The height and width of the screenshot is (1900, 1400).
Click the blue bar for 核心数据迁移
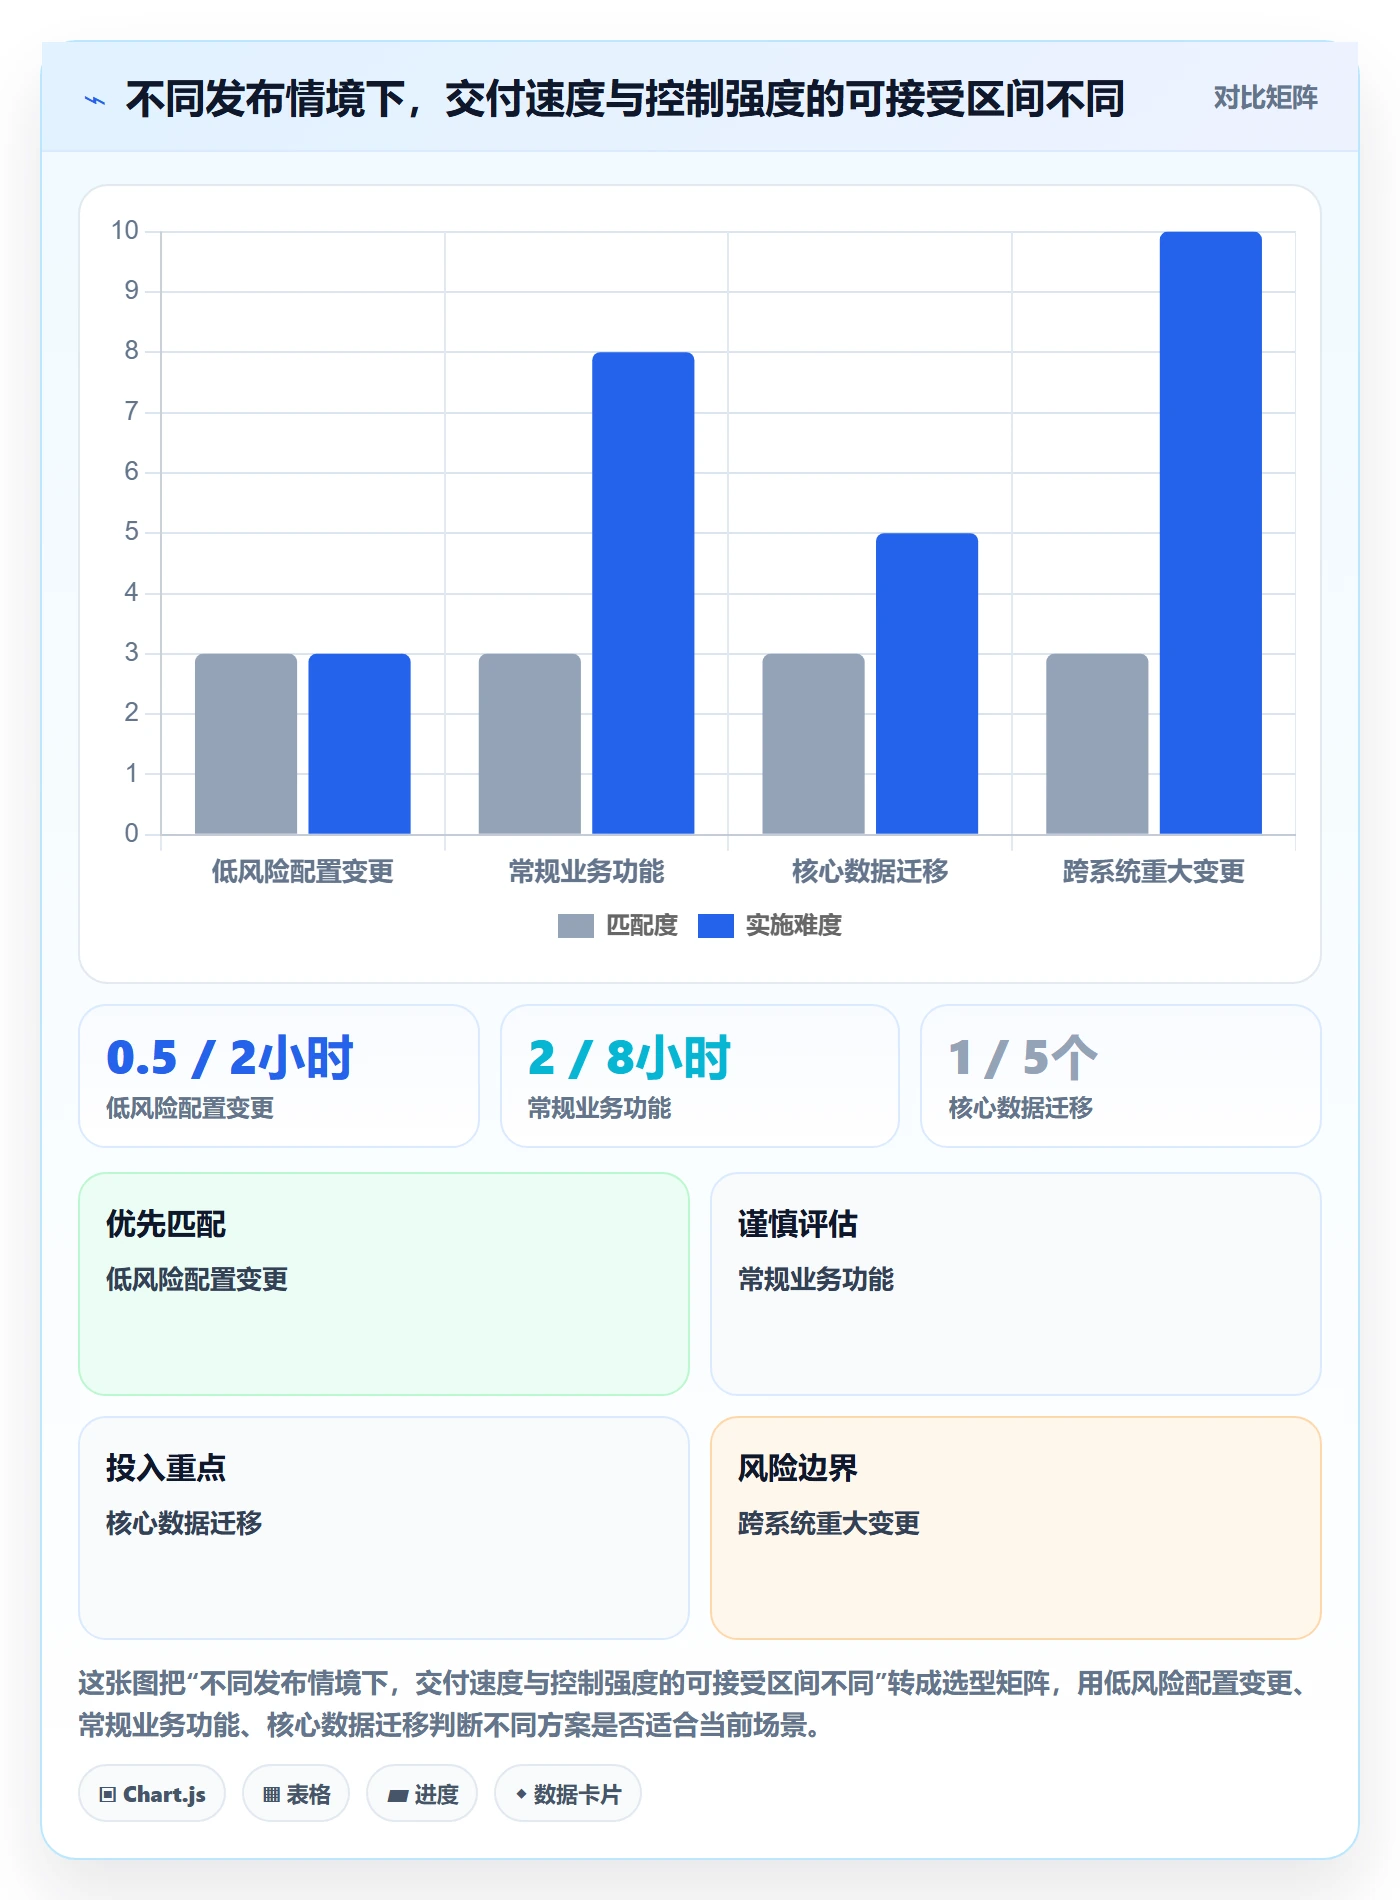coord(927,683)
